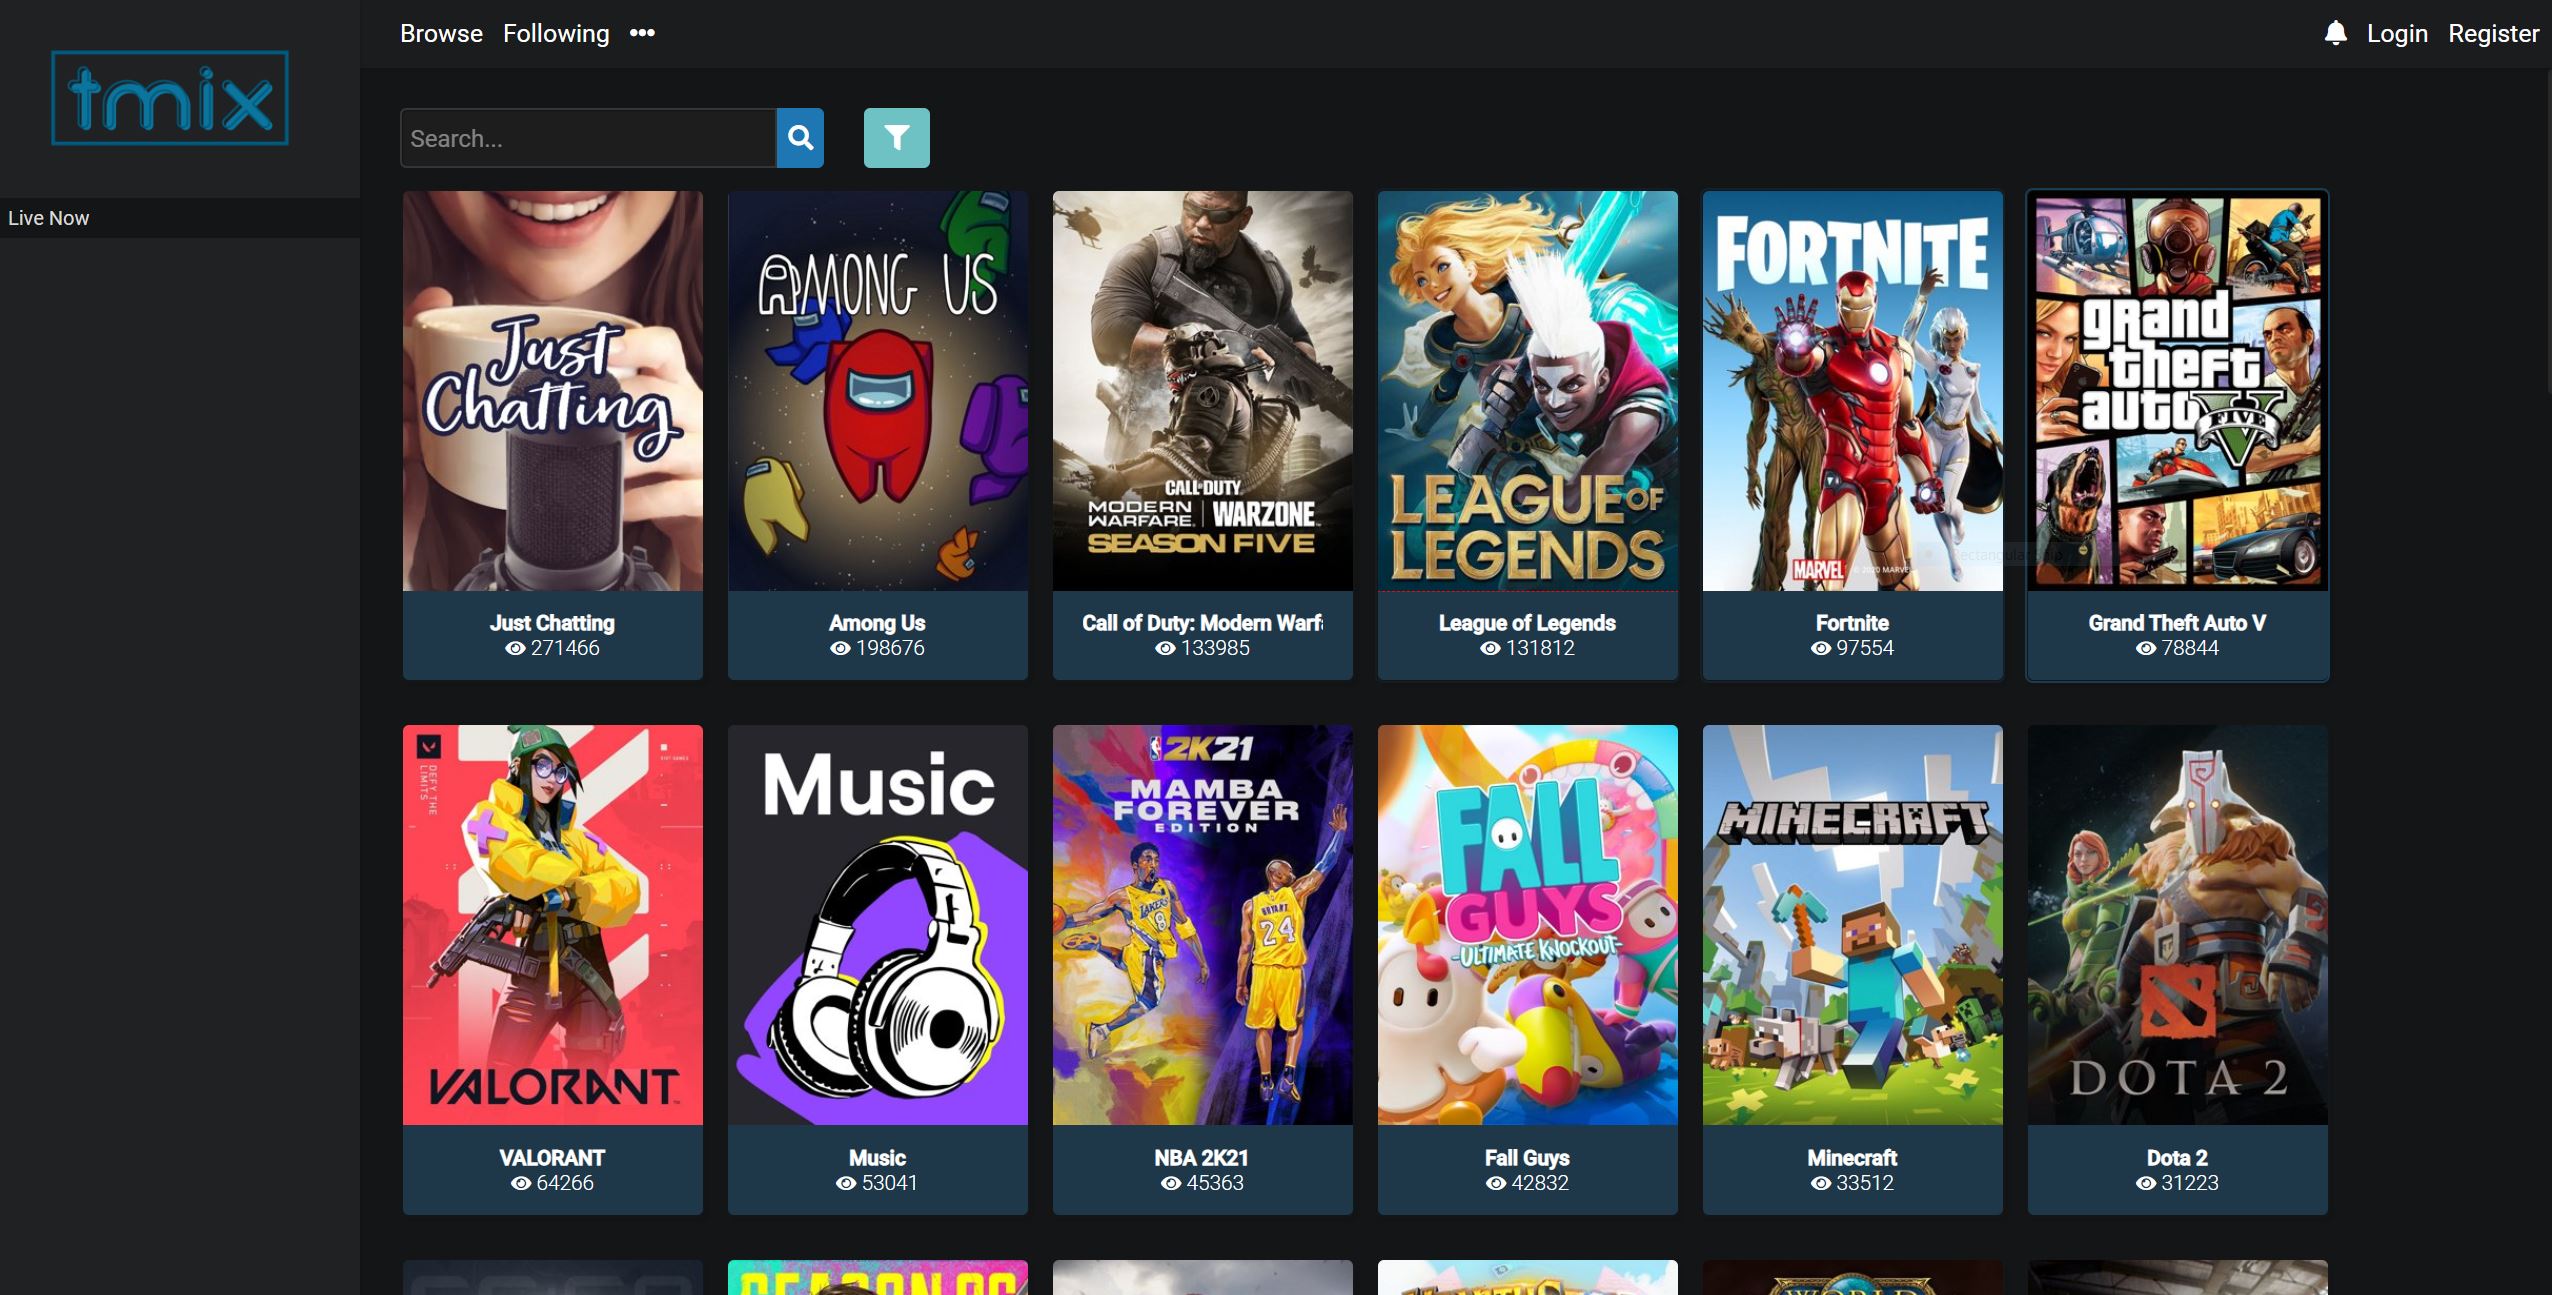The width and height of the screenshot is (2552, 1295).
Task: Click viewer count 42832
Action: click(x=1540, y=1183)
